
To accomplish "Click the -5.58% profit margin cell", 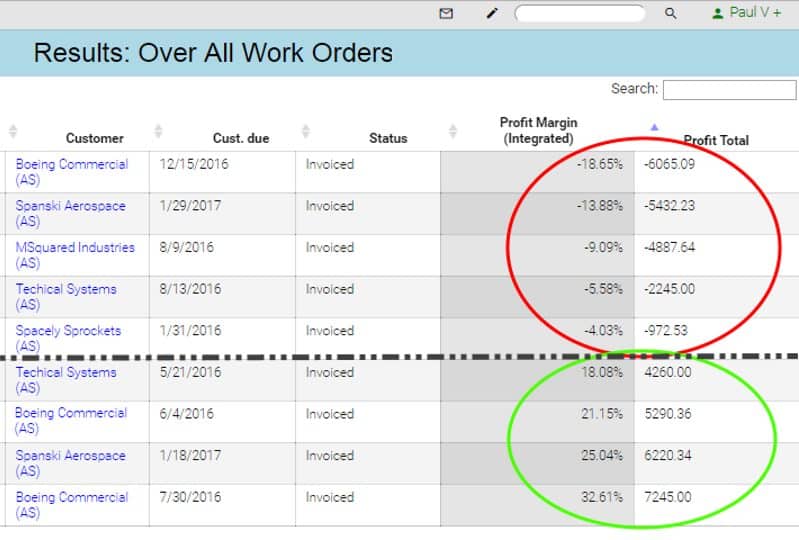I will pos(537,298).
